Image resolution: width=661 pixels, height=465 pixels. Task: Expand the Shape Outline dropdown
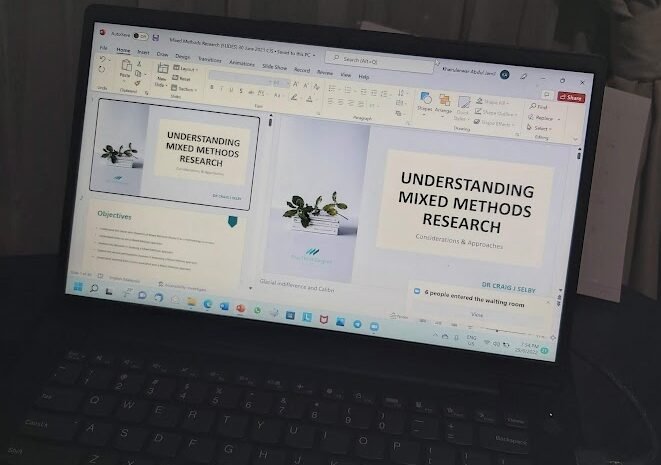click(495, 113)
